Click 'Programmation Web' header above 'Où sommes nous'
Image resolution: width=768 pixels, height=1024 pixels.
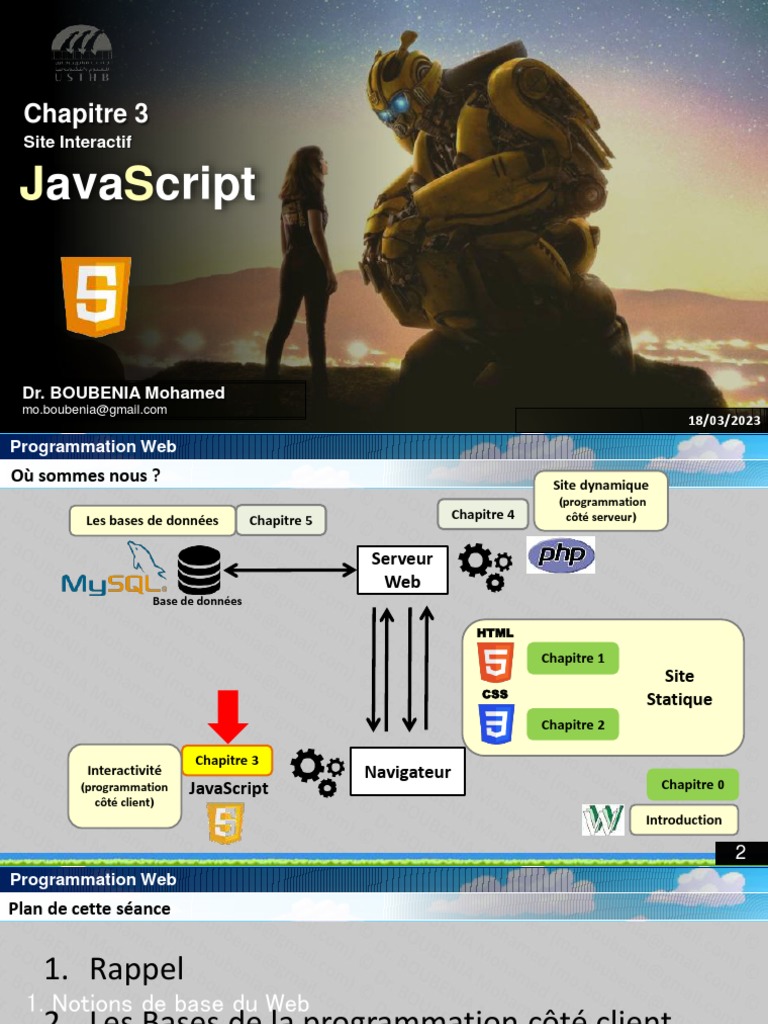pos(93,447)
